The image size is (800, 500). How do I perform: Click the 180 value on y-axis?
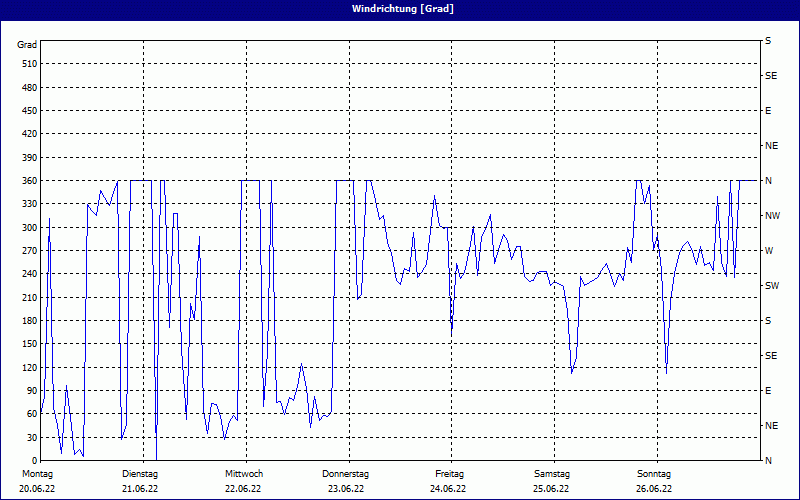(x=28, y=321)
